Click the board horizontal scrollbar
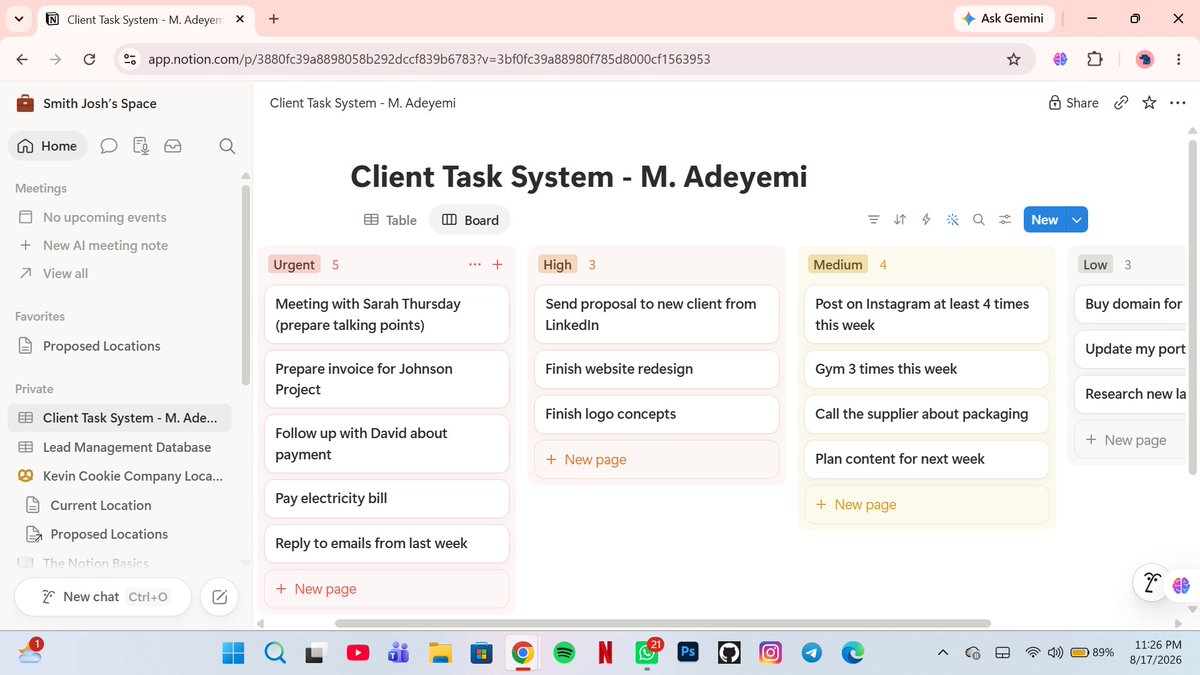 coord(663,623)
